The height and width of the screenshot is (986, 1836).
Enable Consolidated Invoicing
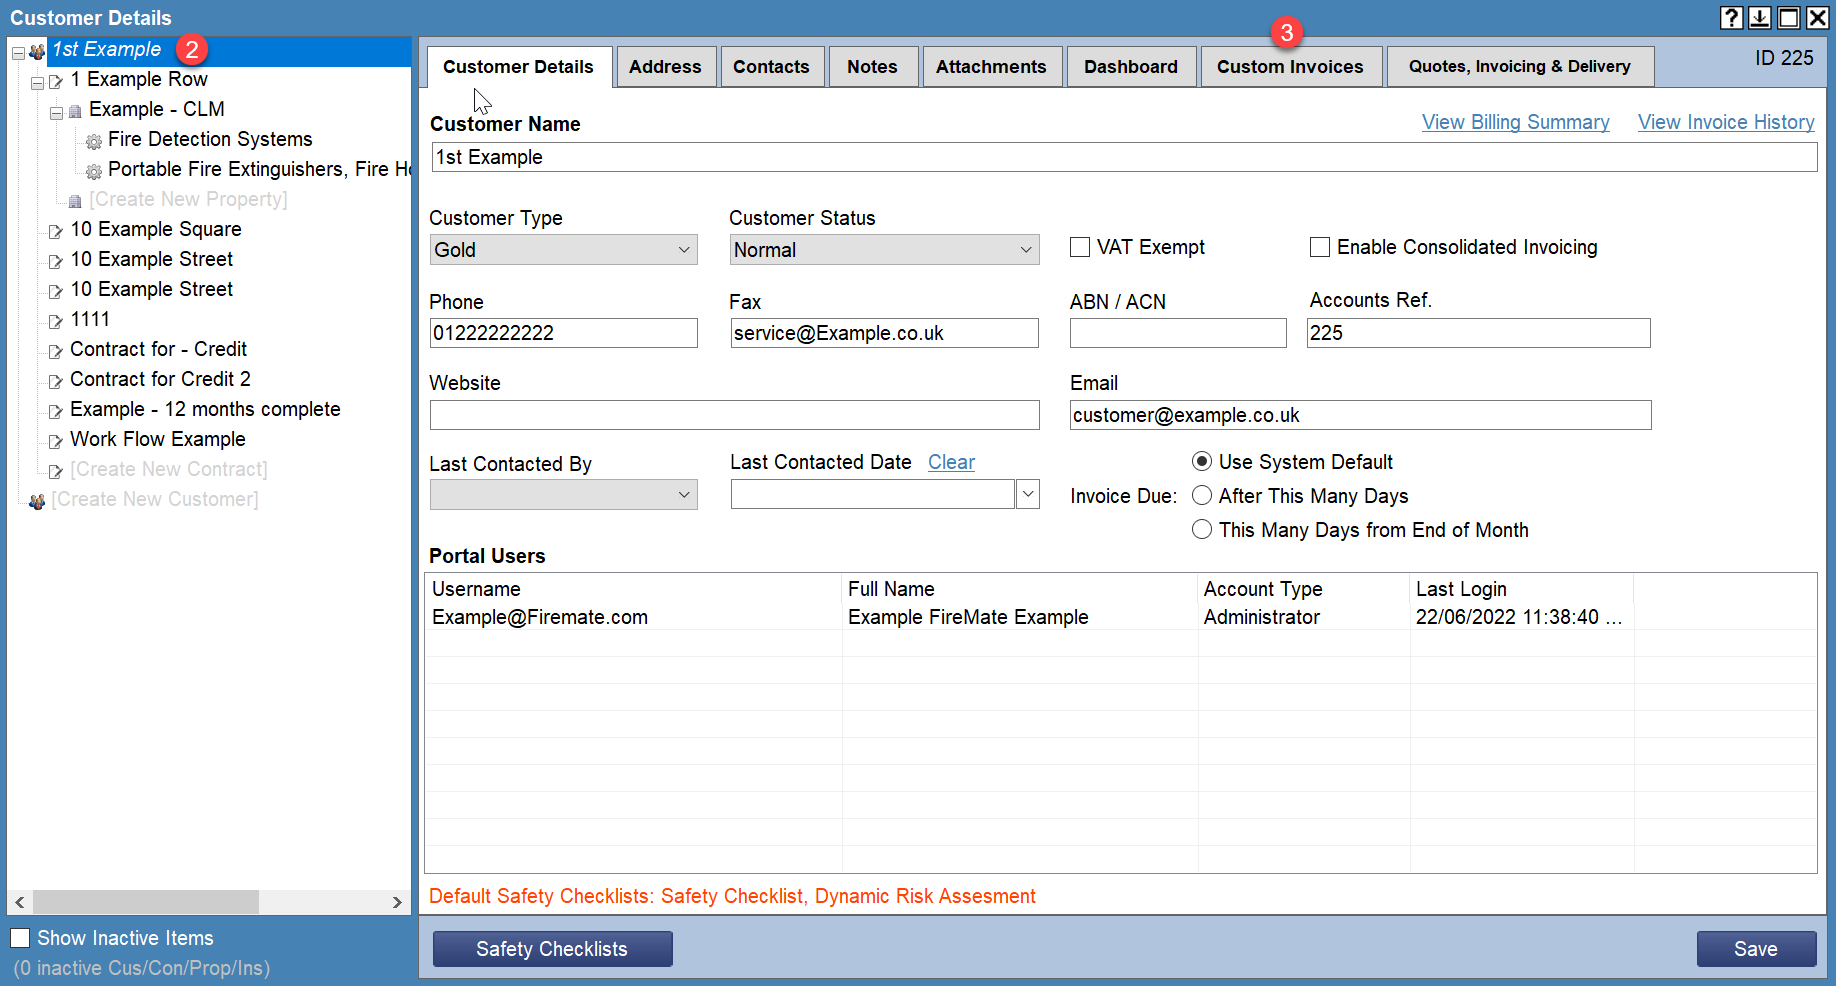click(1319, 247)
